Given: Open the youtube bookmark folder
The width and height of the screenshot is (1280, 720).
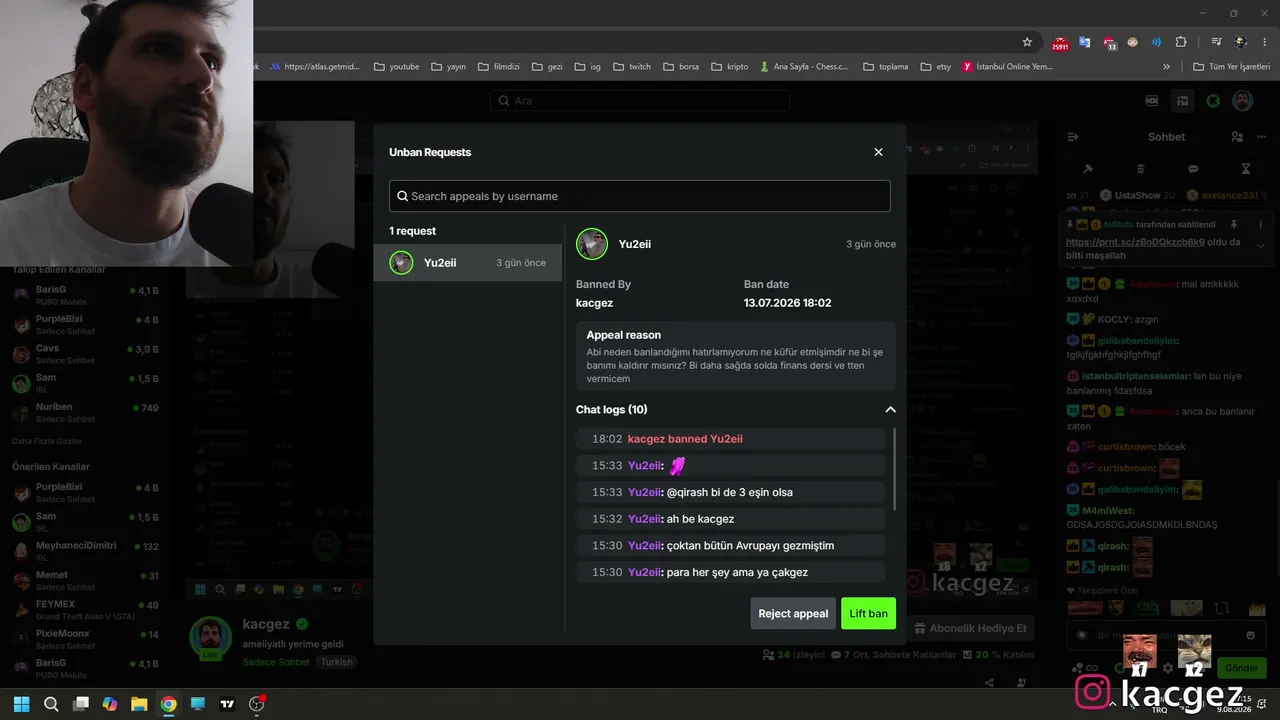Looking at the screenshot, I should click(x=396, y=67).
